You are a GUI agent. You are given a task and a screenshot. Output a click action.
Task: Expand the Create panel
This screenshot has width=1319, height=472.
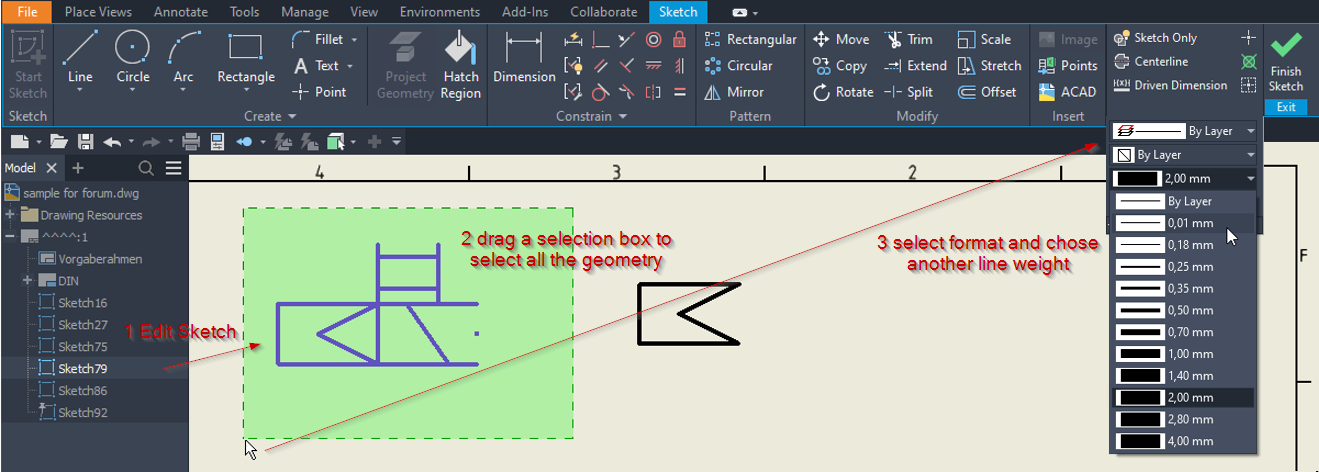[270, 116]
